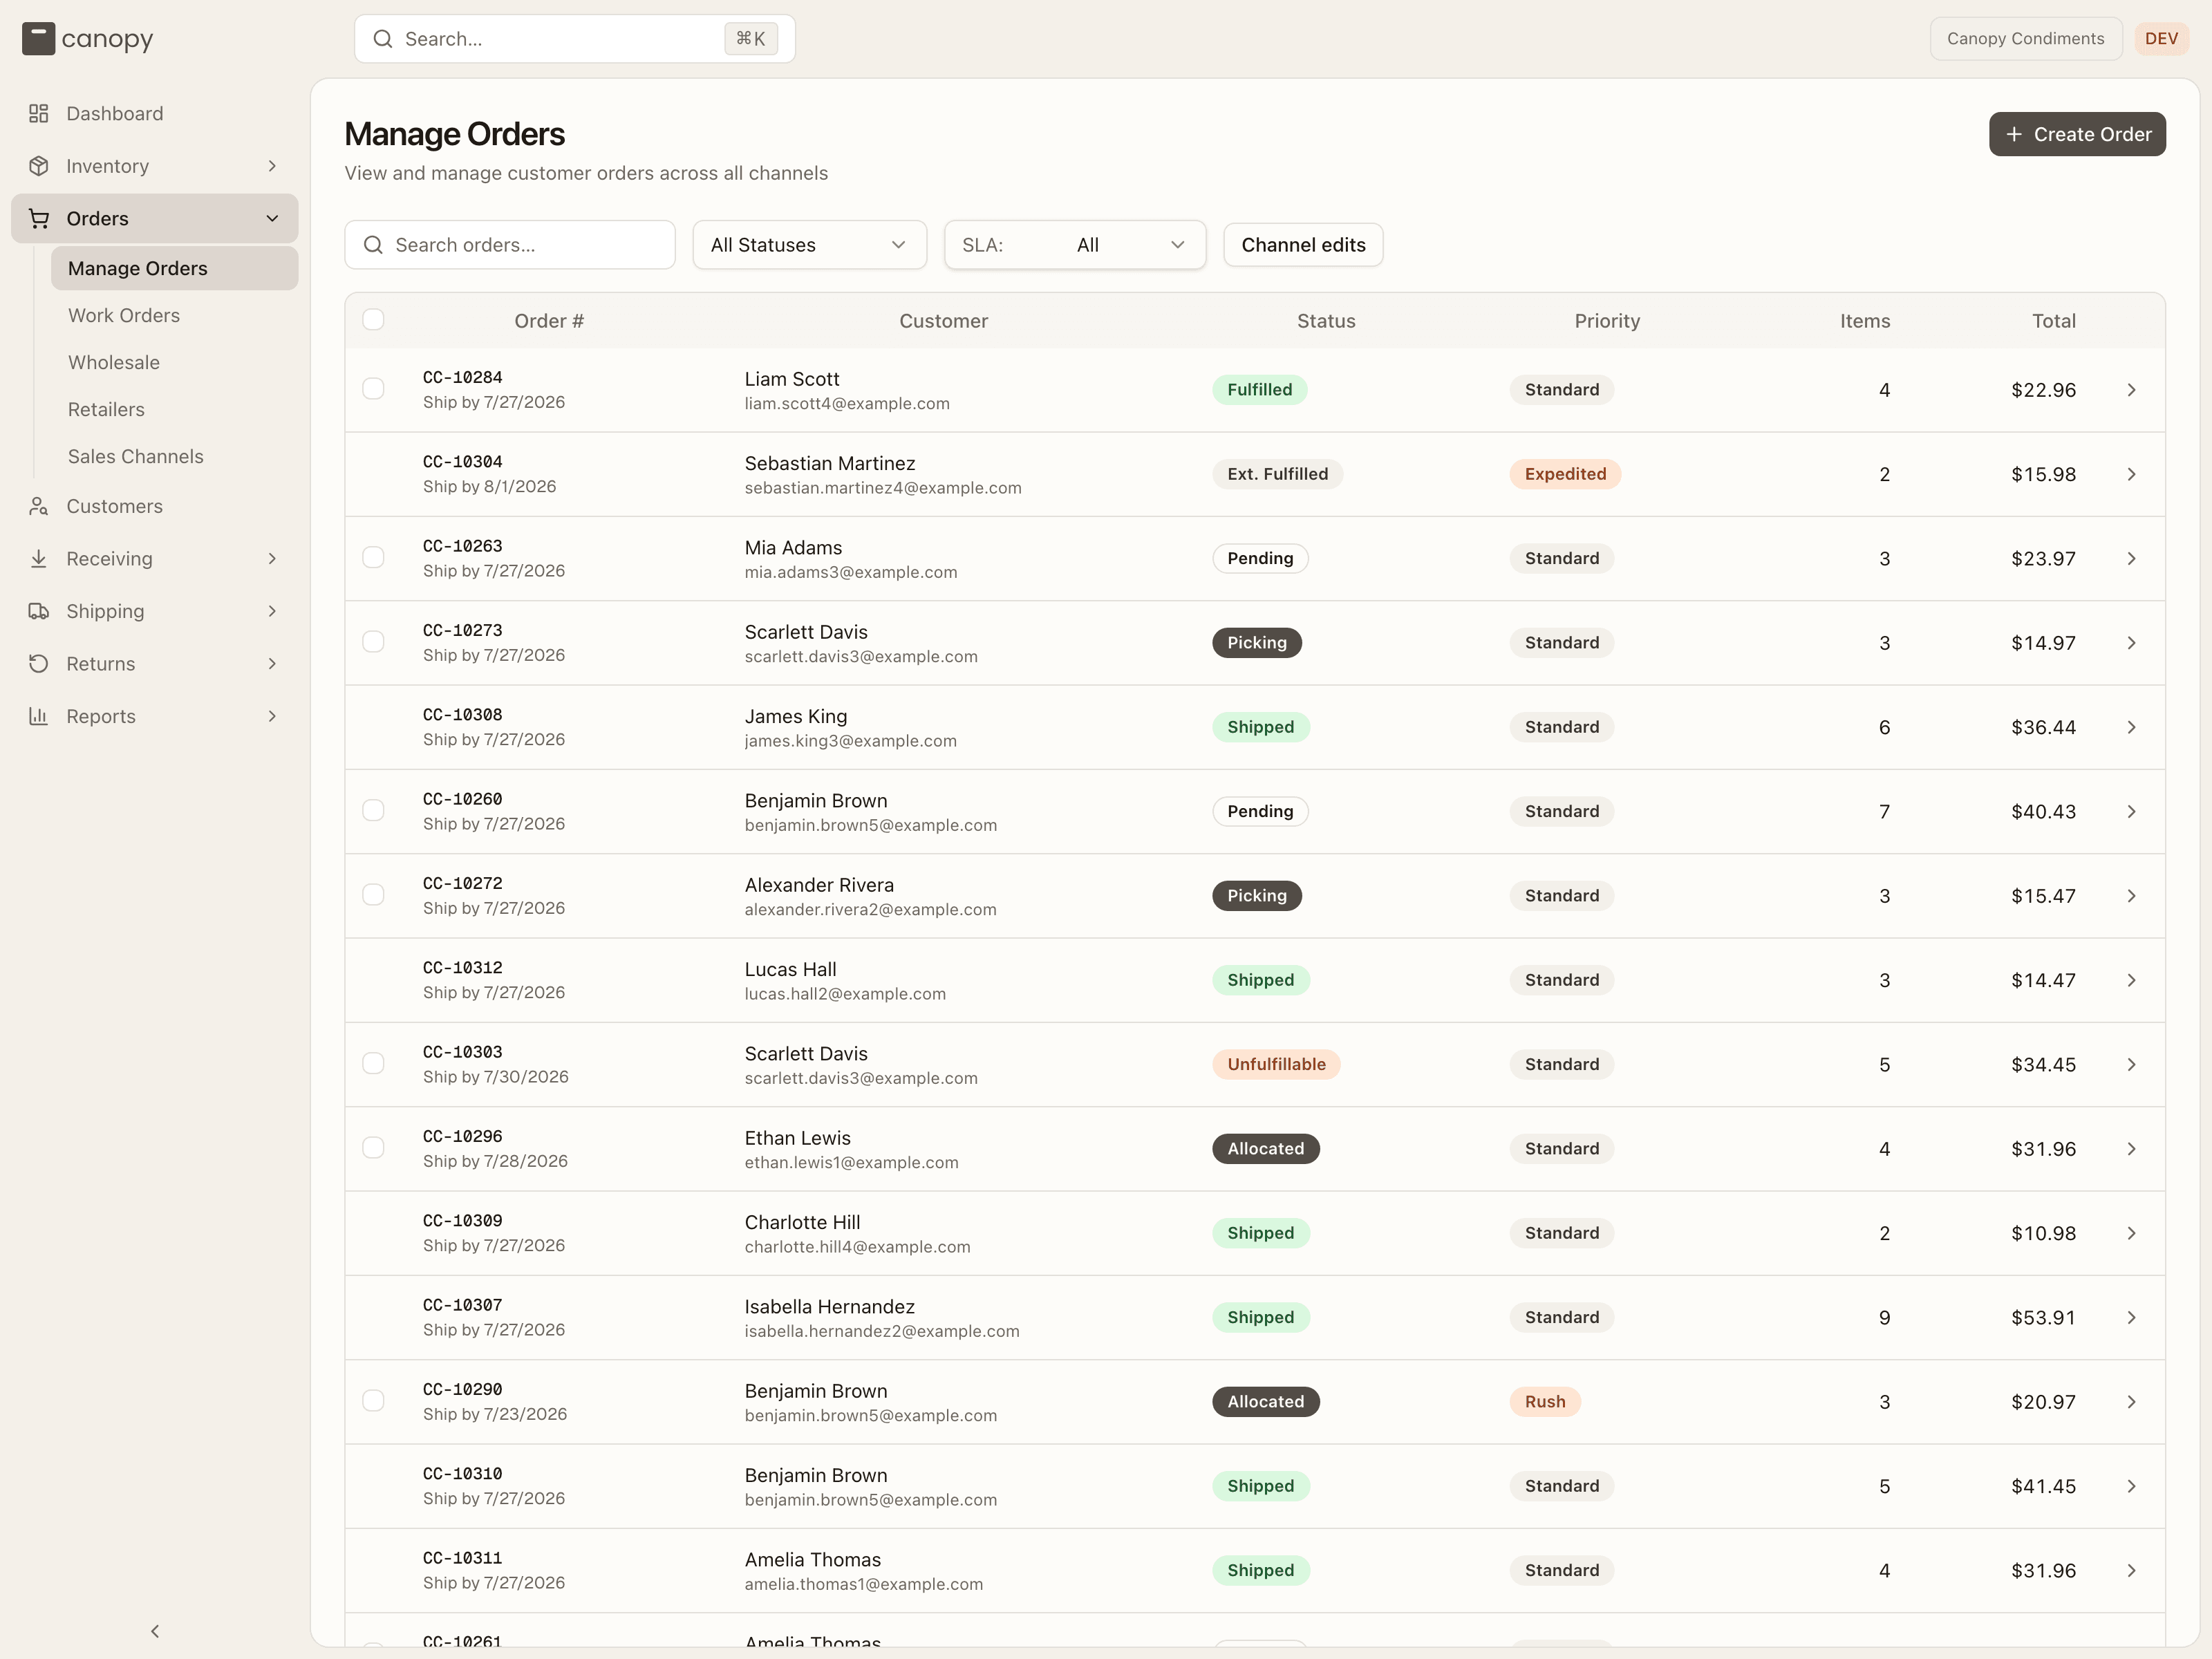Go to Manage Orders in sidebar
Screen dimensions: 2212x1659
point(175,269)
